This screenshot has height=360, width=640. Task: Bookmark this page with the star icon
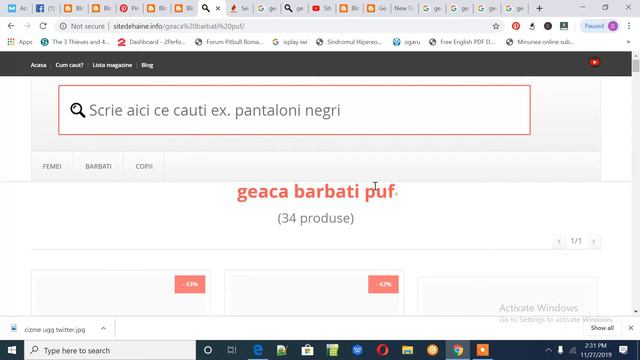point(496,26)
